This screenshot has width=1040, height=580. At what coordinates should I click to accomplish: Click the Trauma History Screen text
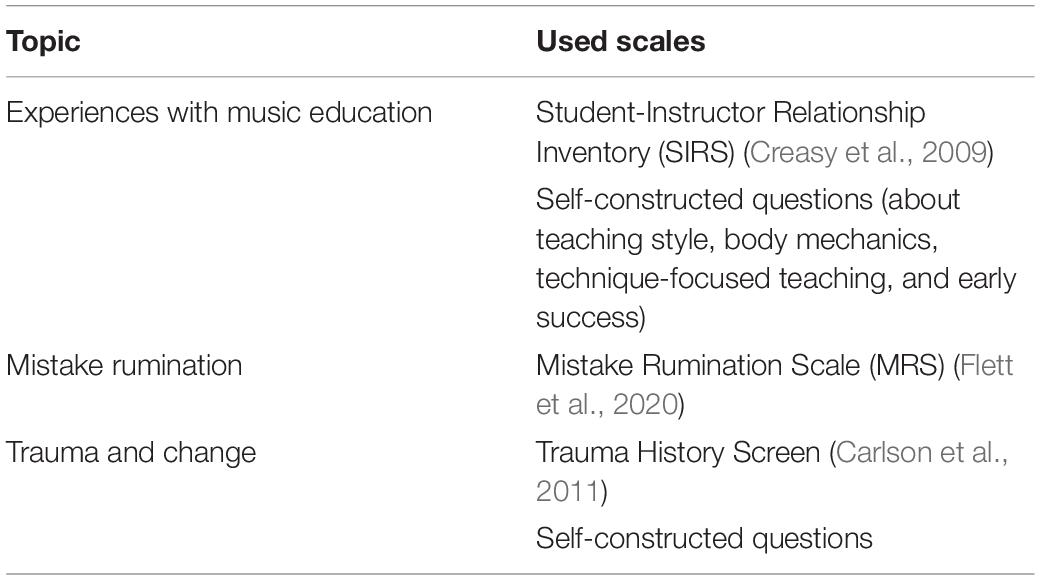pyautogui.click(x=678, y=453)
